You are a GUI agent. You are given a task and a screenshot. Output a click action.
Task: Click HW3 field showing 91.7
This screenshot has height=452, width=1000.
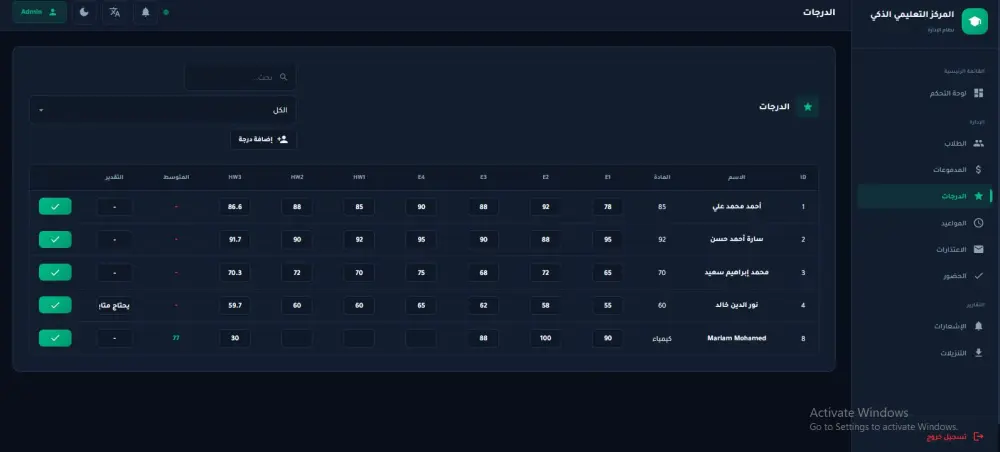click(x=235, y=240)
